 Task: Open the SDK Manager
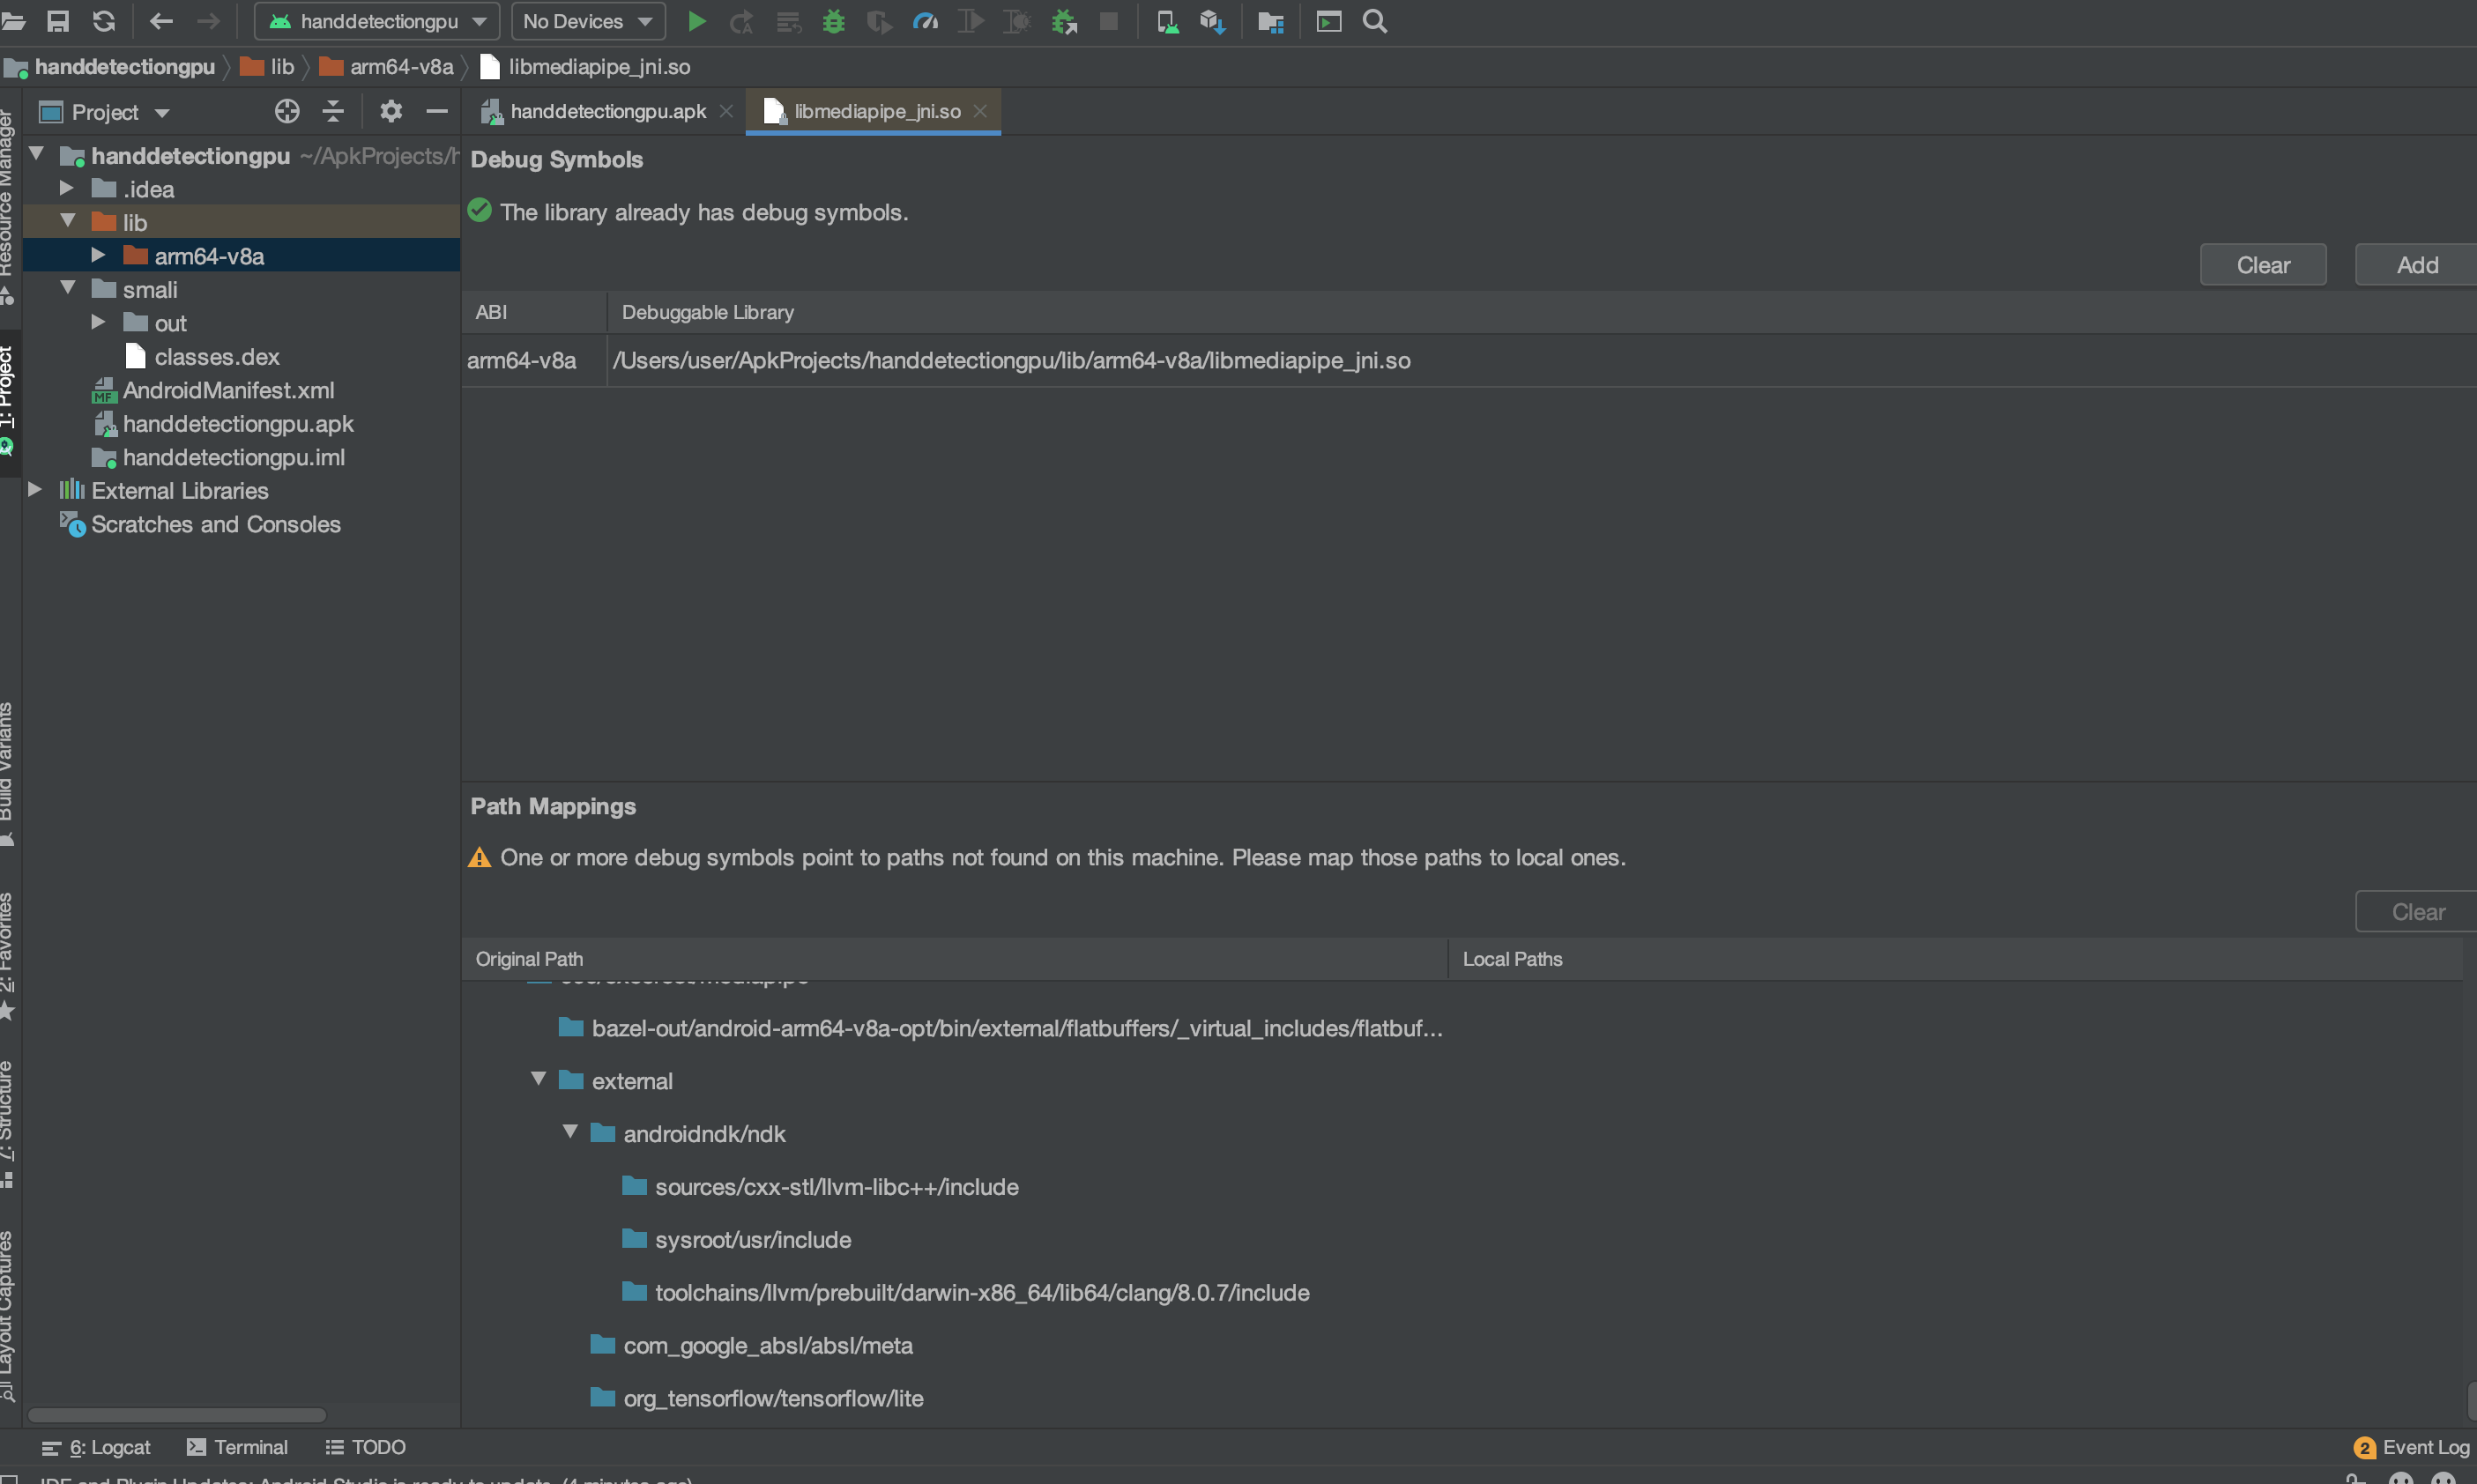click(1213, 21)
